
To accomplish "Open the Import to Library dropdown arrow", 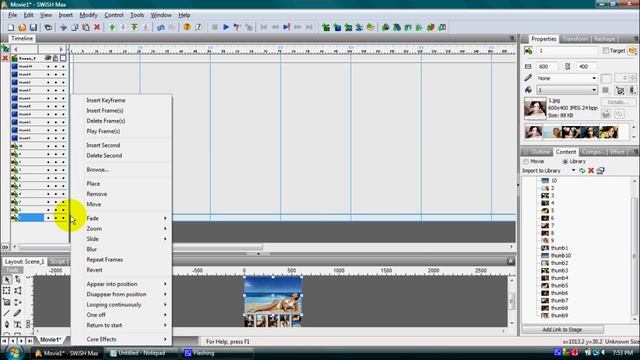I will [573, 171].
